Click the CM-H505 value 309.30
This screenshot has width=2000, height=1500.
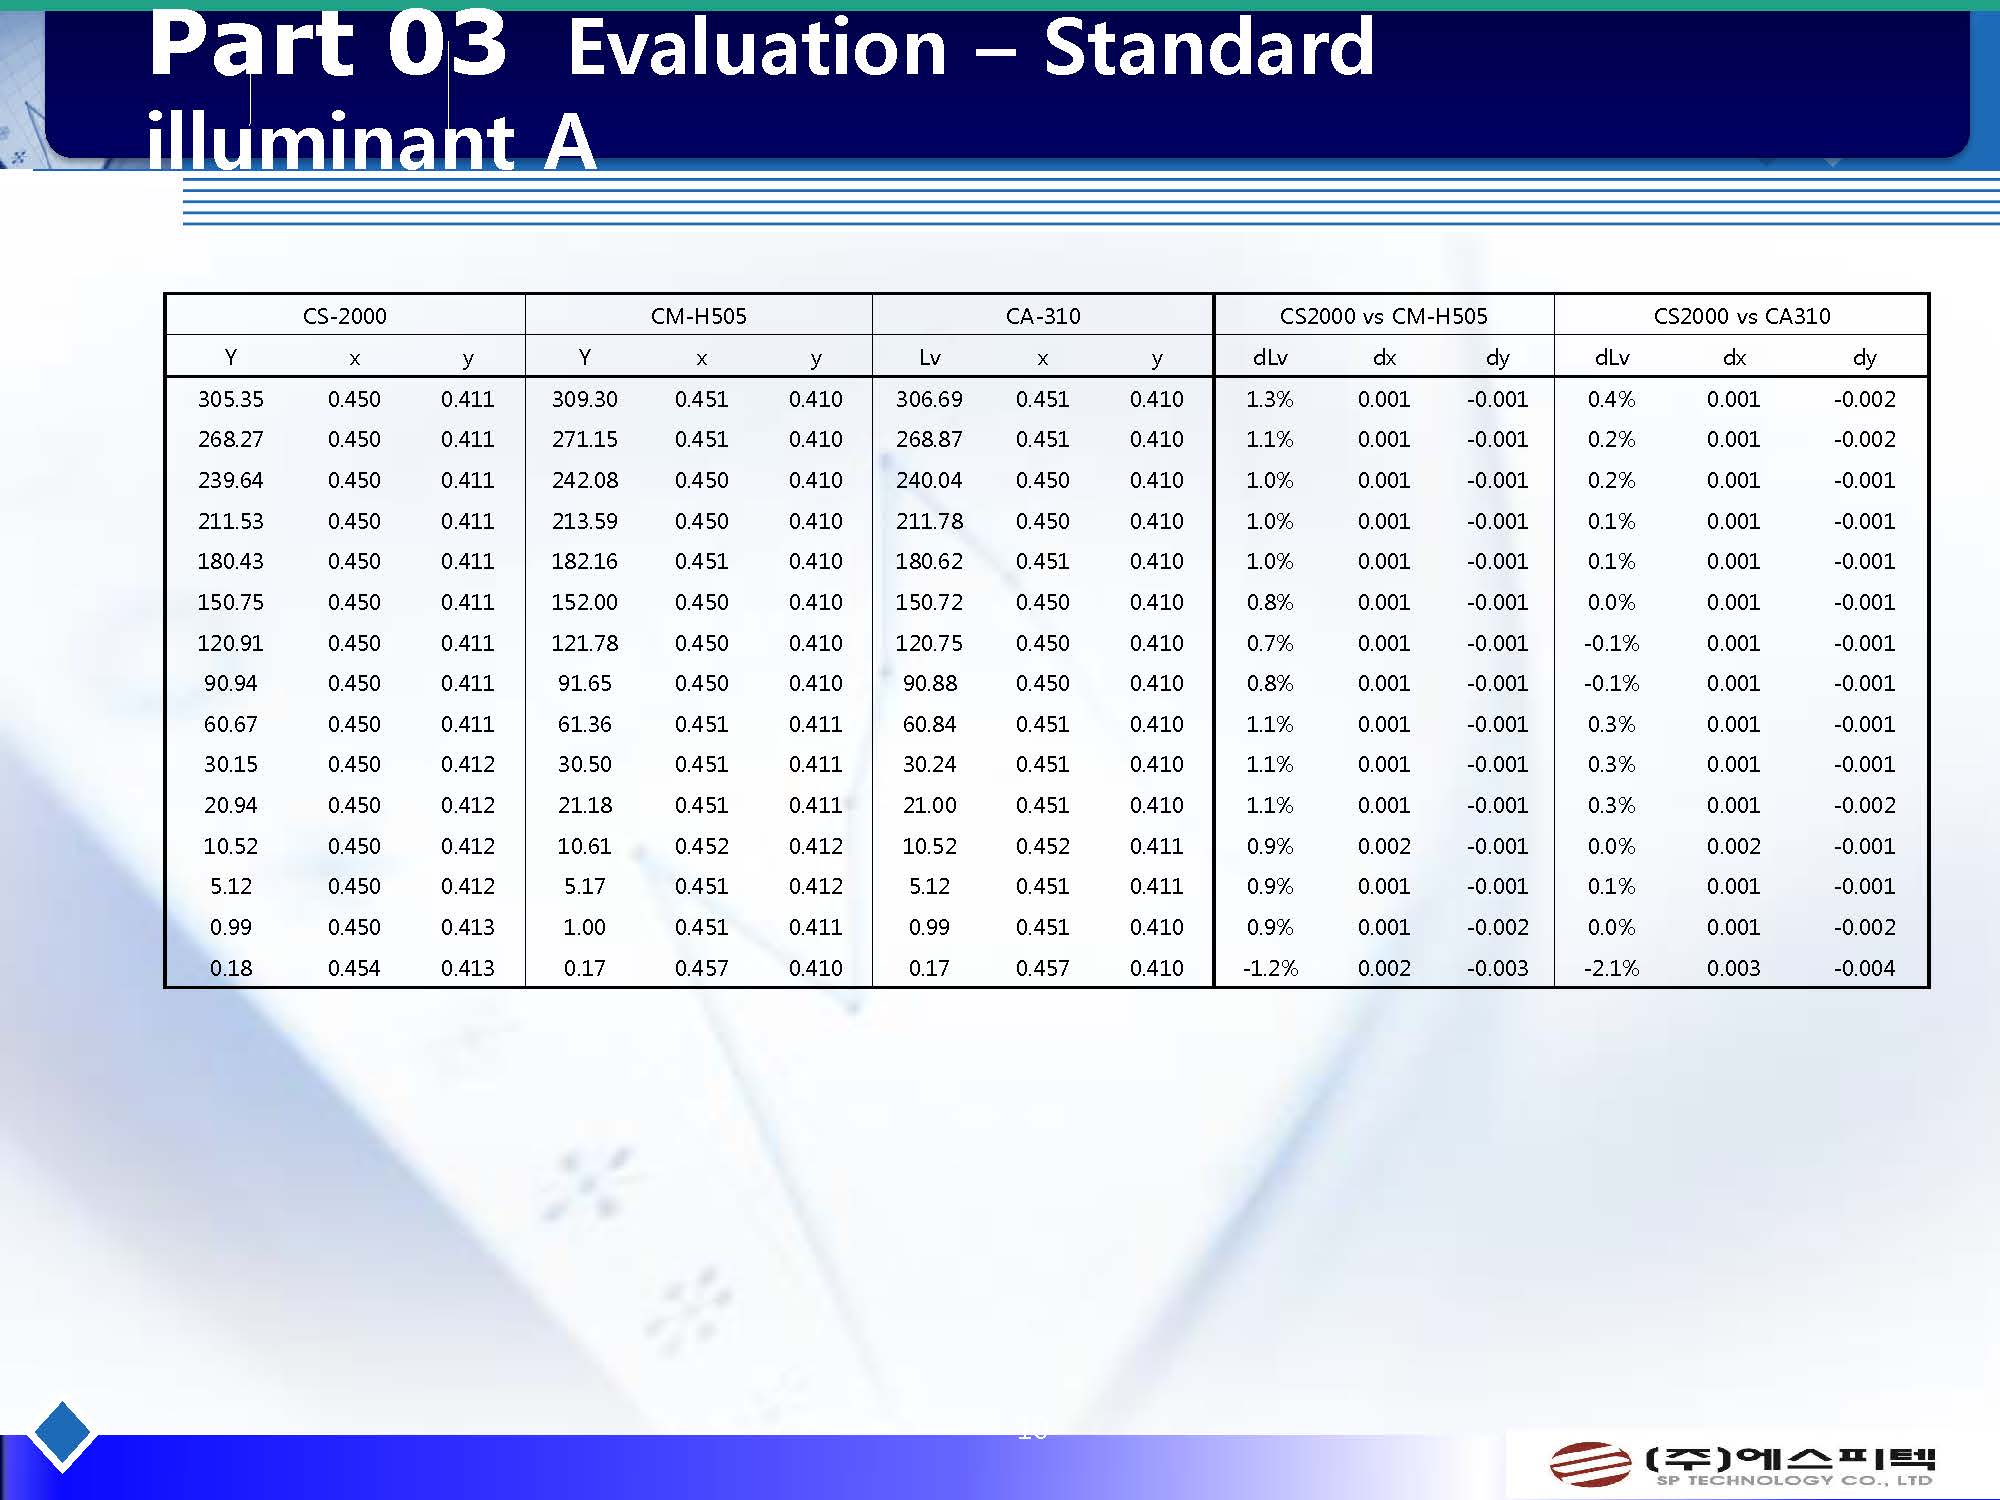pos(585,399)
